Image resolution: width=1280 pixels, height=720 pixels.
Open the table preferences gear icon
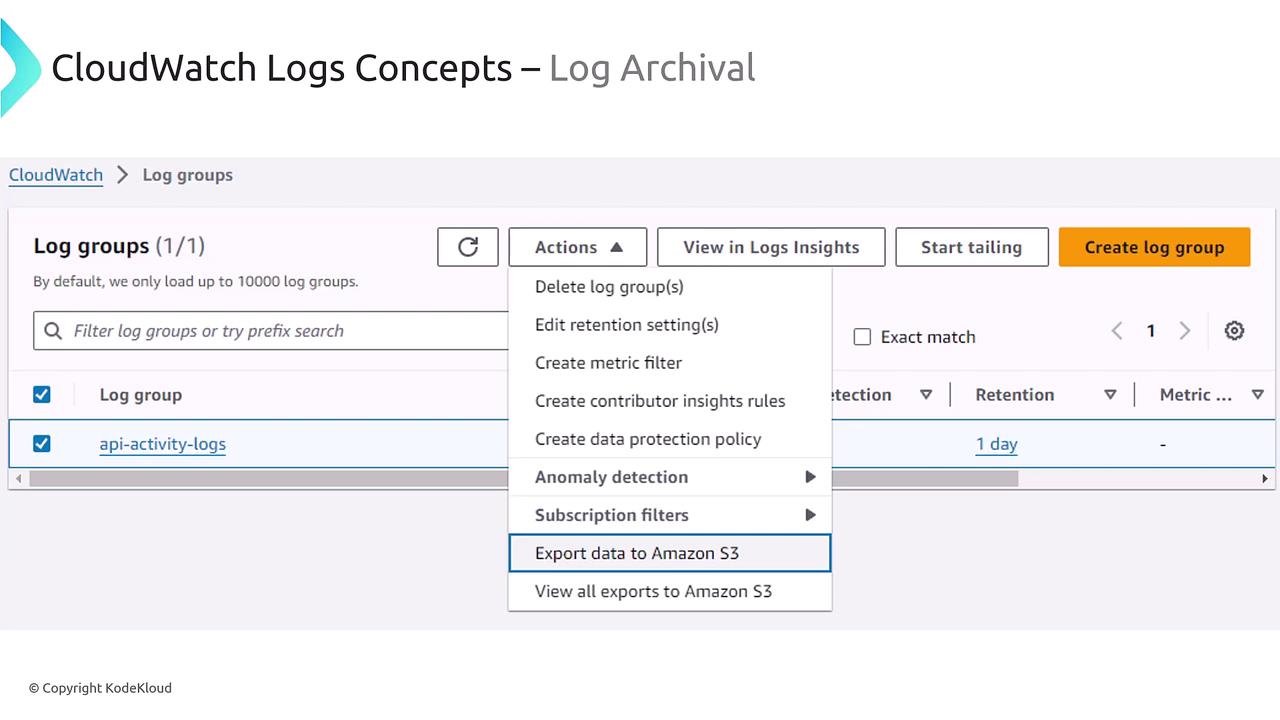pos(1234,331)
